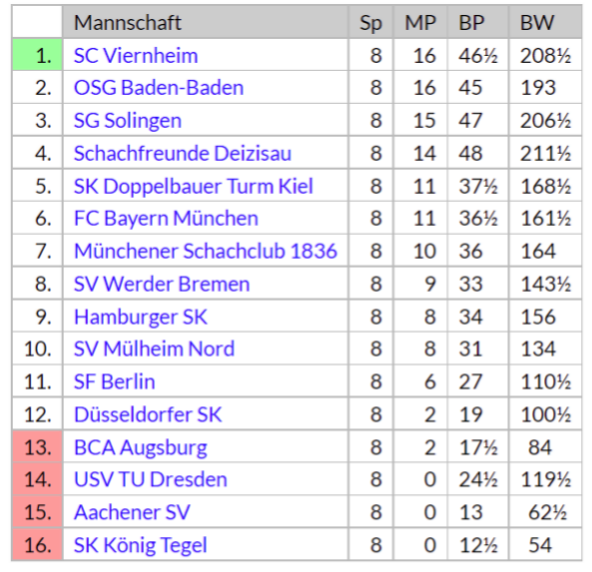Click the Aachener SV link
Screen dimensions: 592x572
point(132,512)
